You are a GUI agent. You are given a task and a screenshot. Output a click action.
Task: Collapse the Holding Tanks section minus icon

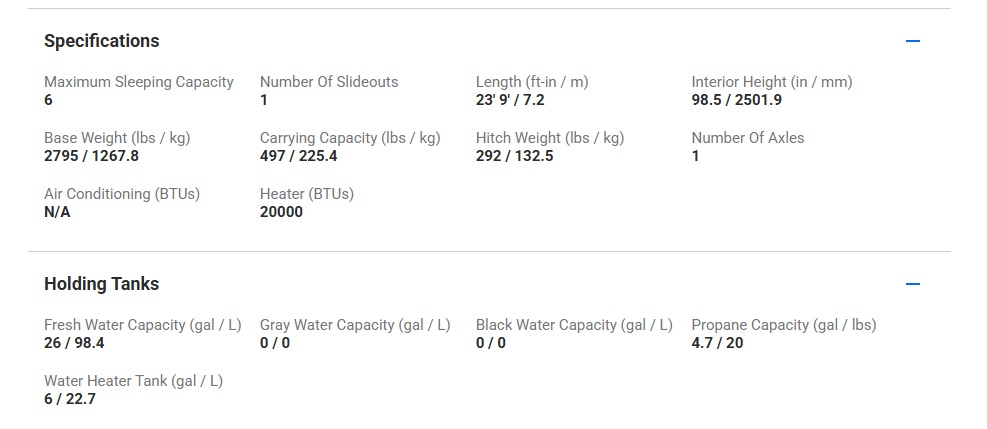[912, 284]
